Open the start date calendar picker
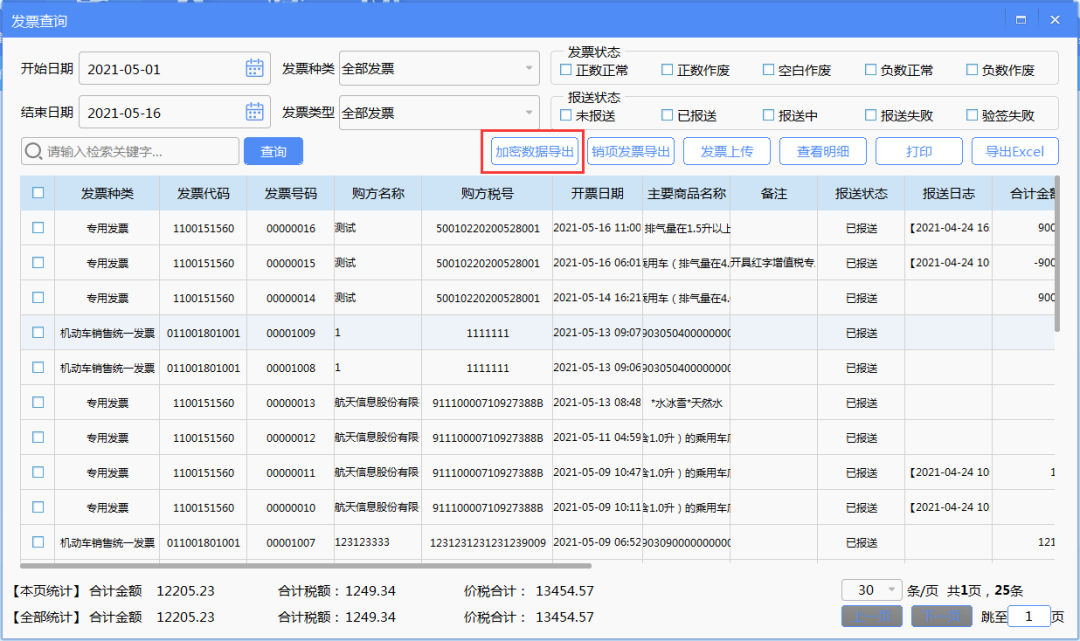Screen dimensions: 1080x641 pyautogui.click(x=257, y=67)
